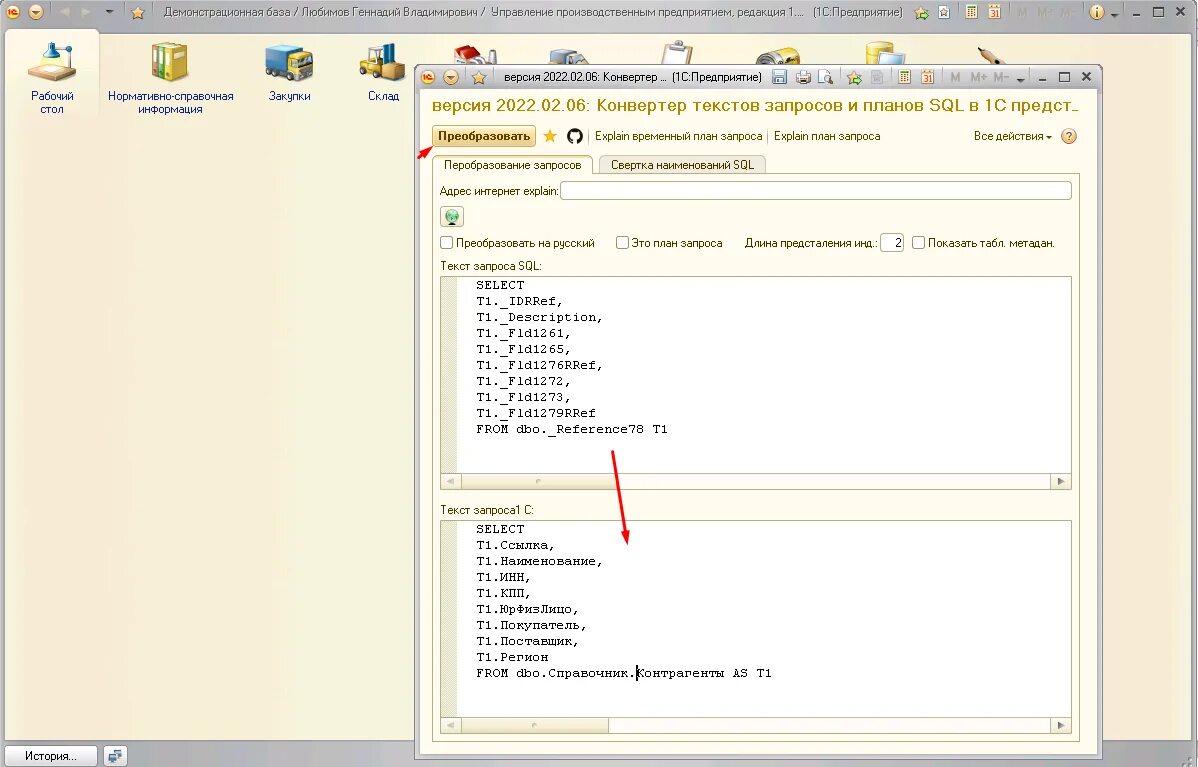Open calculator in converter window title bar
The image size is (1198, 767).
click(905, 77)
